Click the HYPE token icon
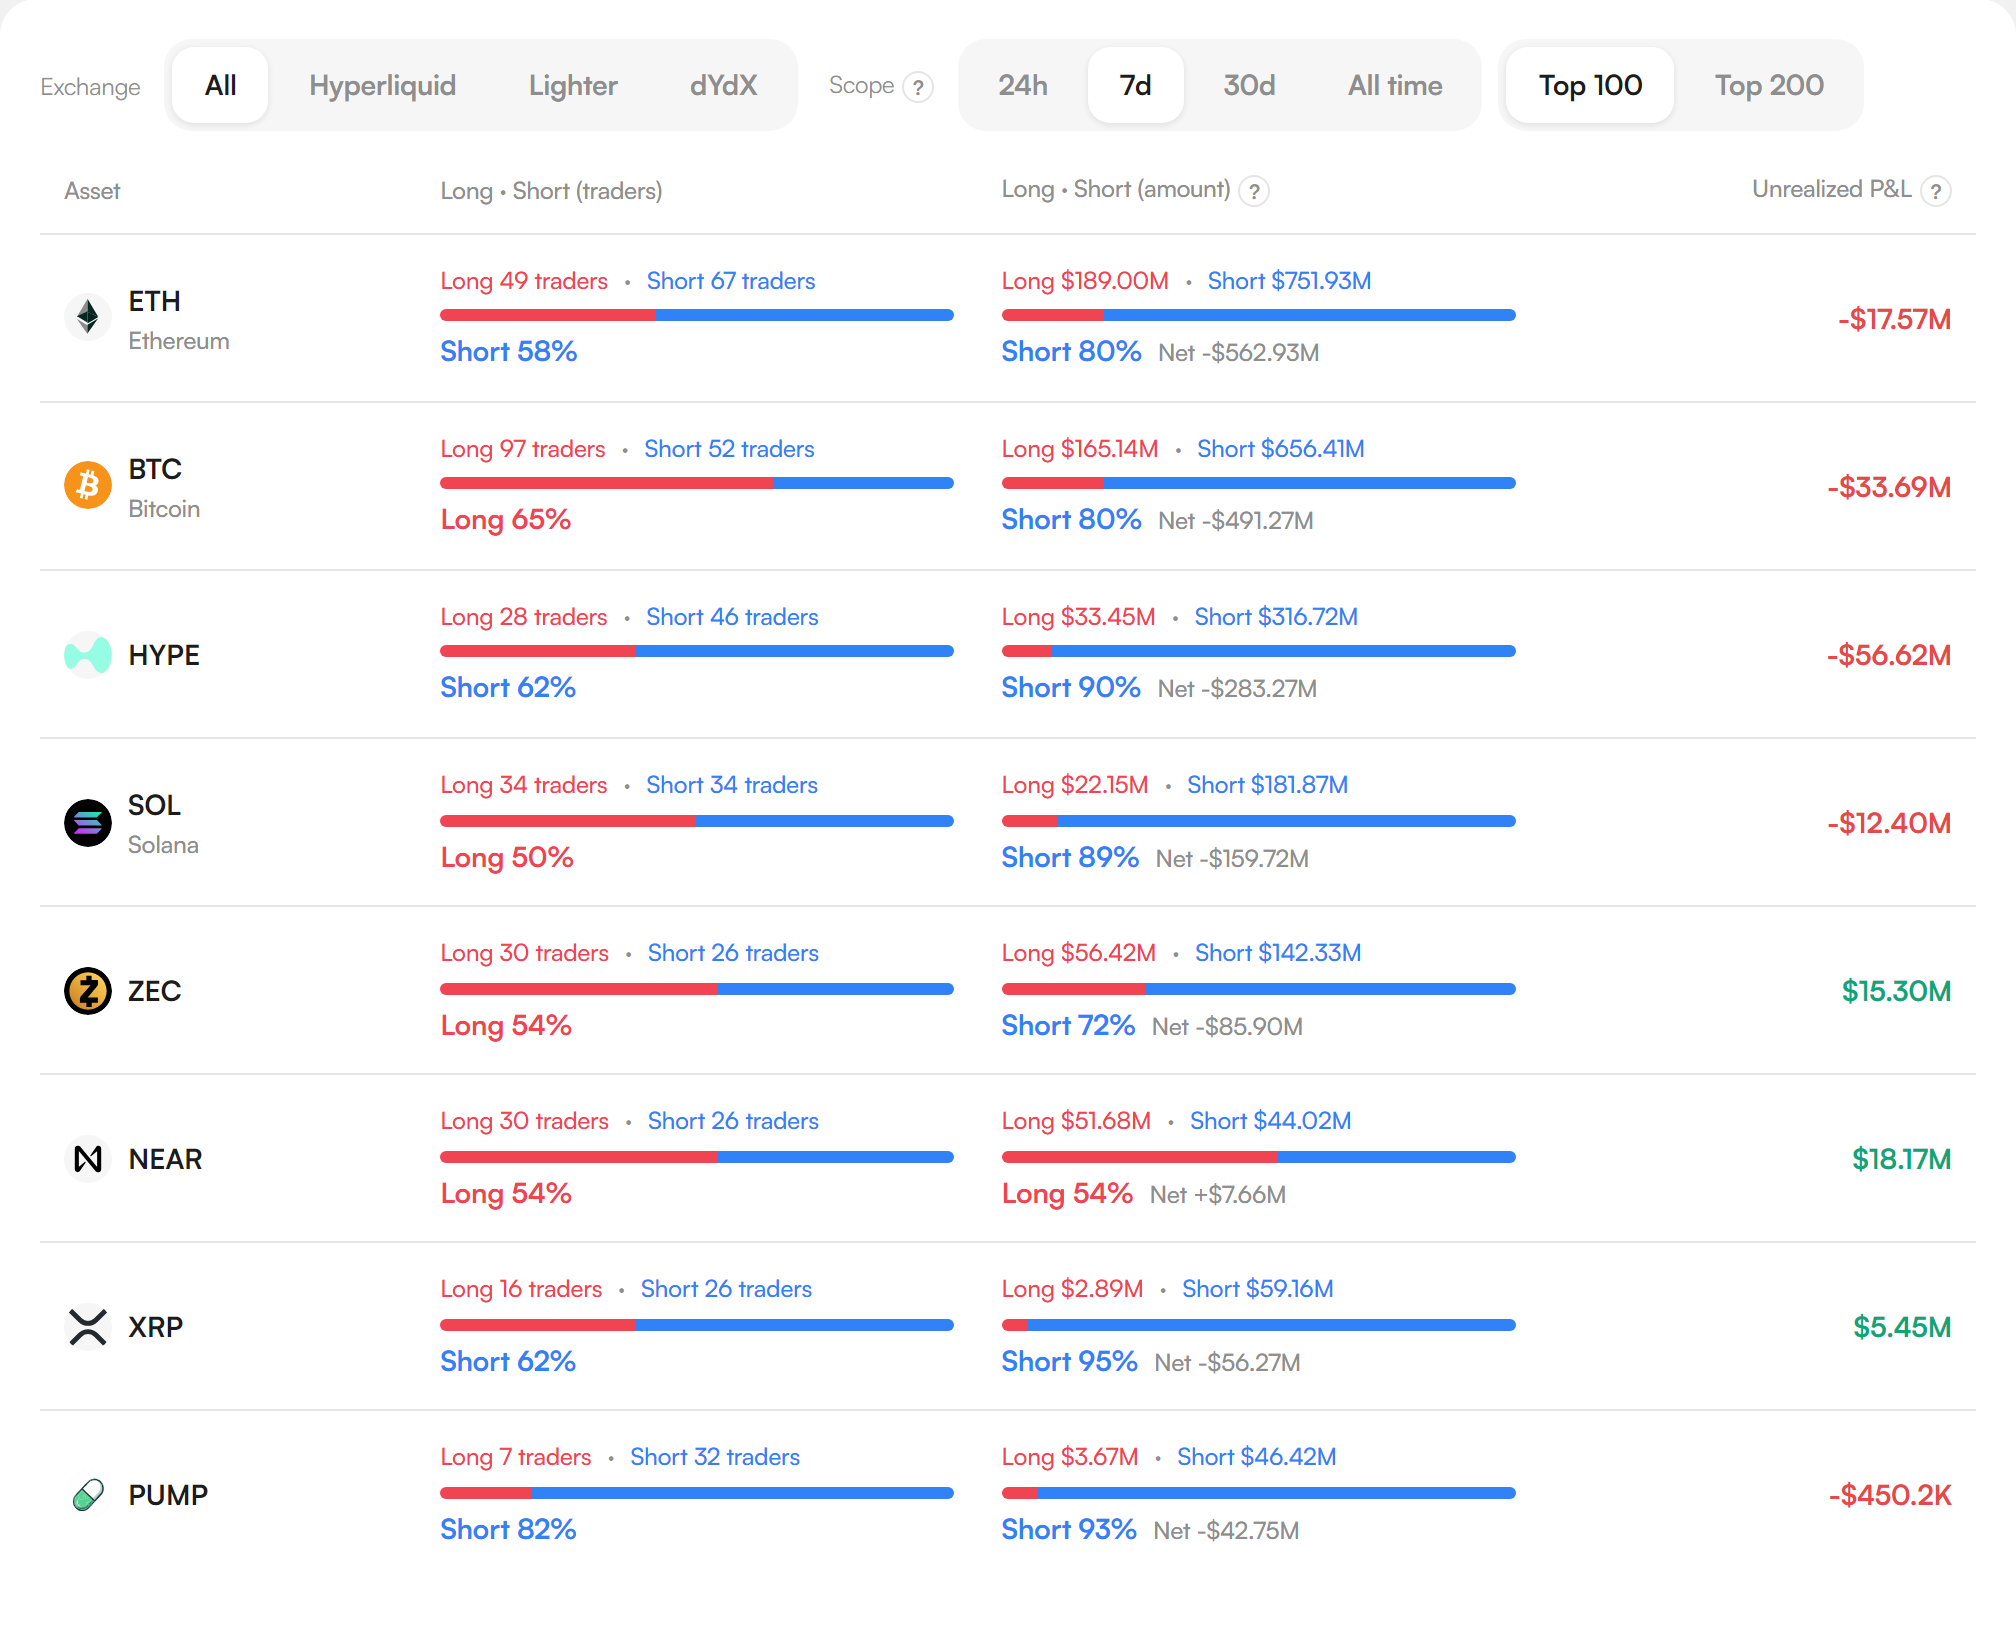The image size is (2016, 1628). 88,655
